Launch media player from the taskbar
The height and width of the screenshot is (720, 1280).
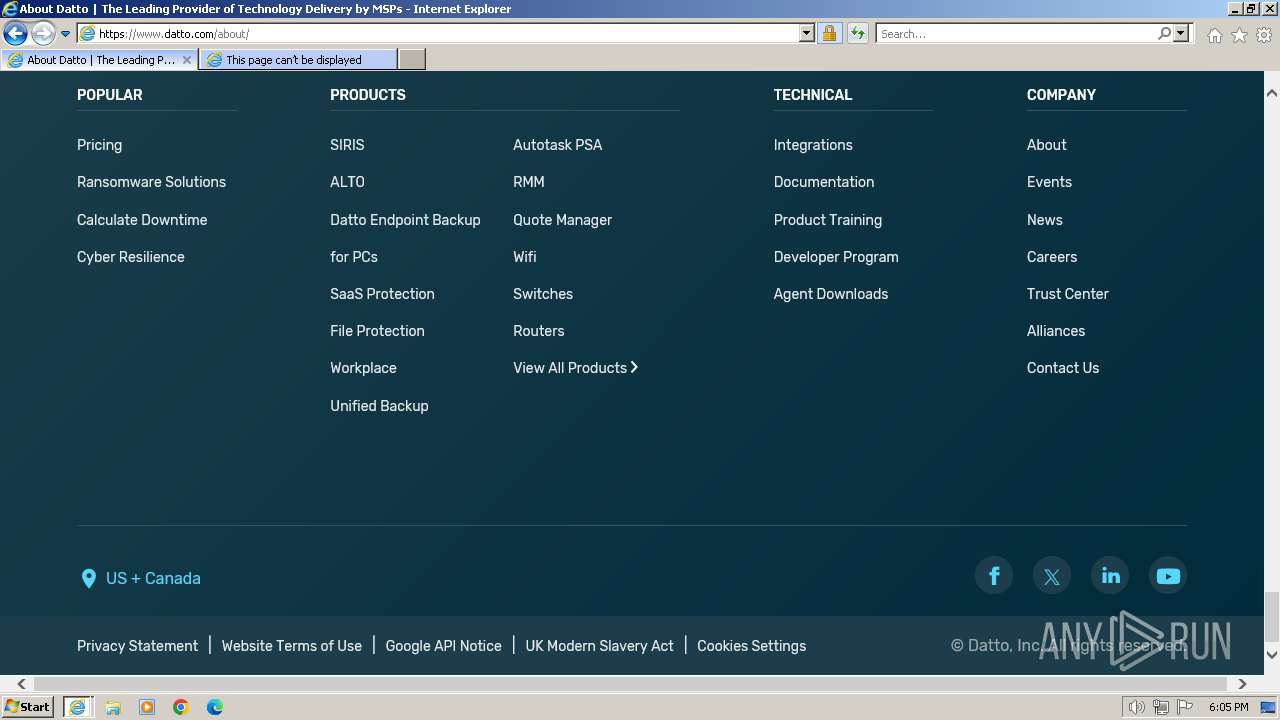tap(147, 707)
